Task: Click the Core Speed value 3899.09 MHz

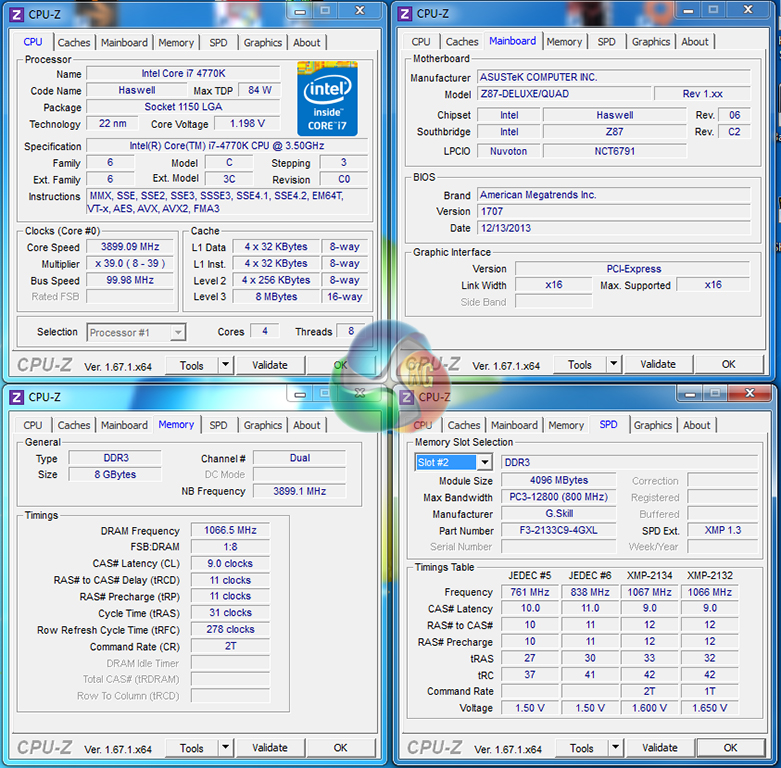Action: pos(130,247)
